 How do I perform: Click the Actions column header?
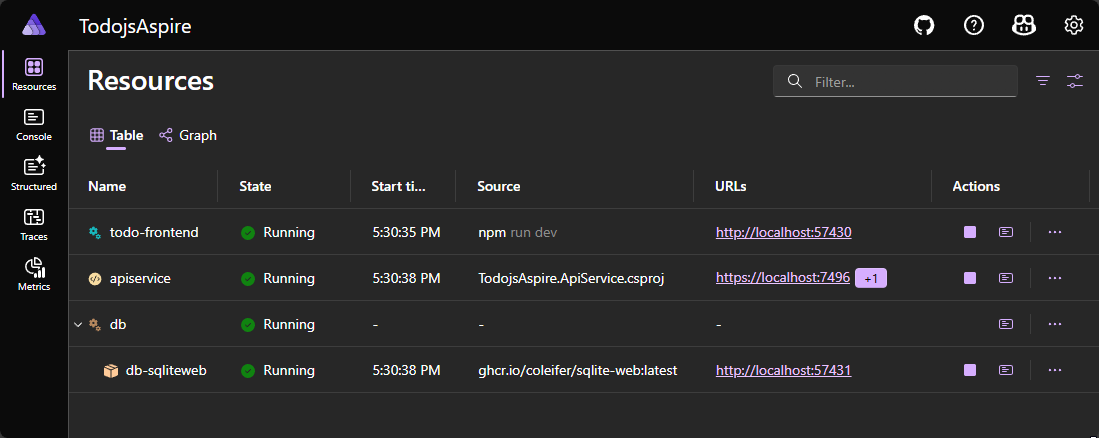point(976,186)
